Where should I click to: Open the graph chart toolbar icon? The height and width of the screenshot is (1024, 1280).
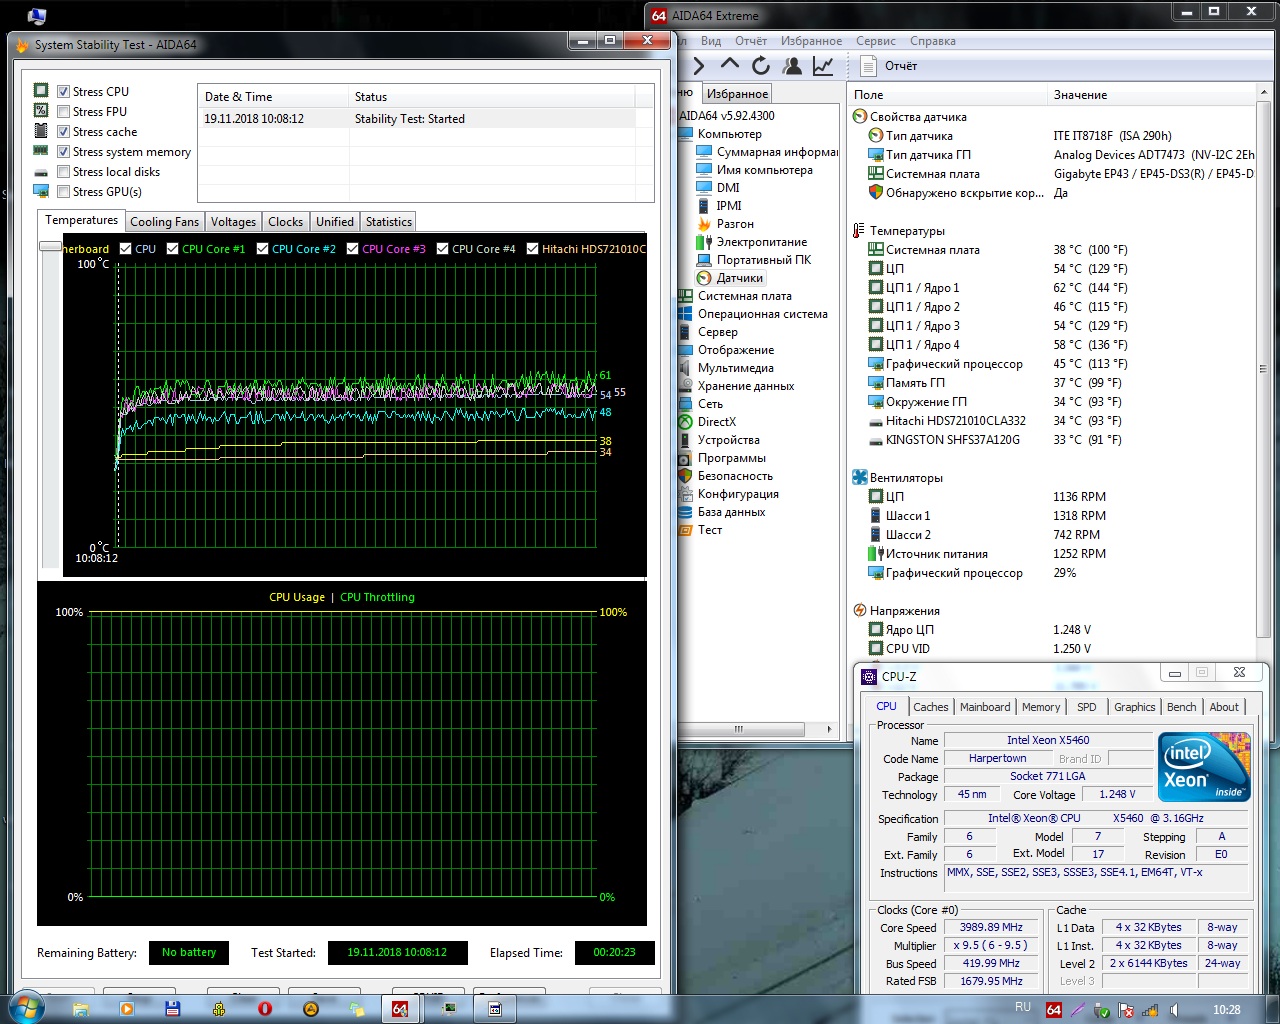pyautogui.click(x=823, y=66)
